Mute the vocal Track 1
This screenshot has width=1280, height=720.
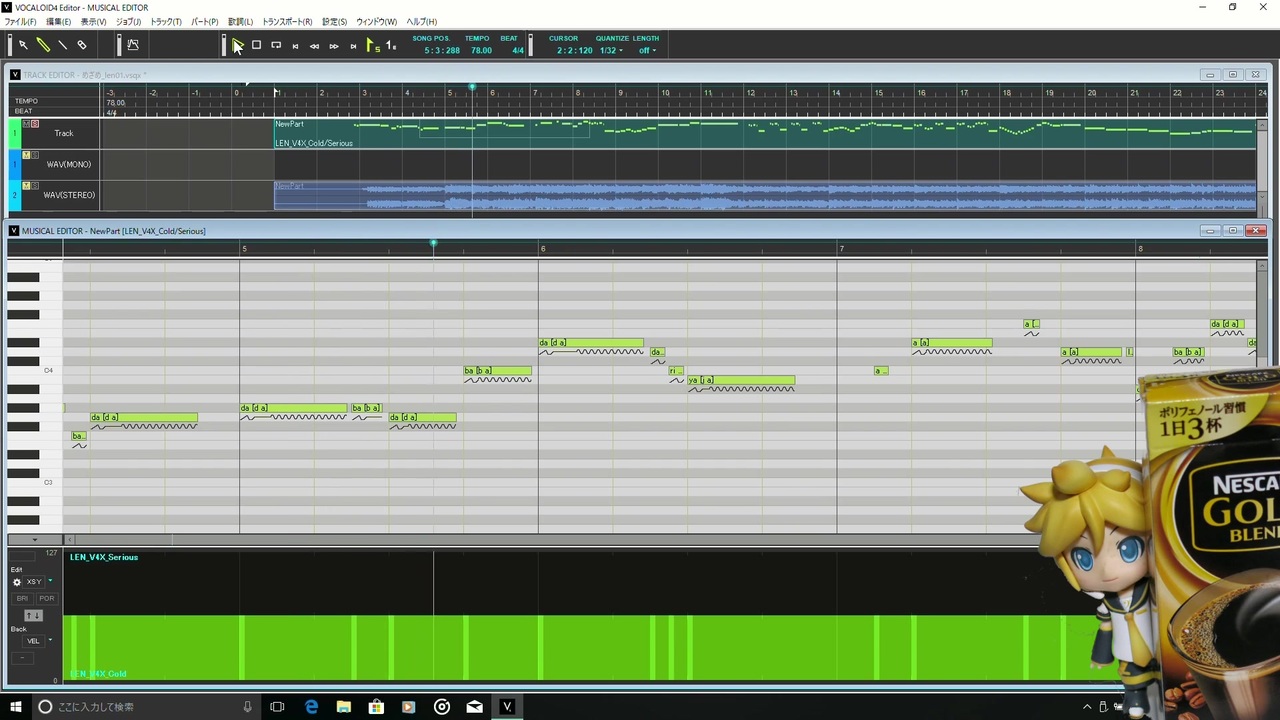click(28, 124)
